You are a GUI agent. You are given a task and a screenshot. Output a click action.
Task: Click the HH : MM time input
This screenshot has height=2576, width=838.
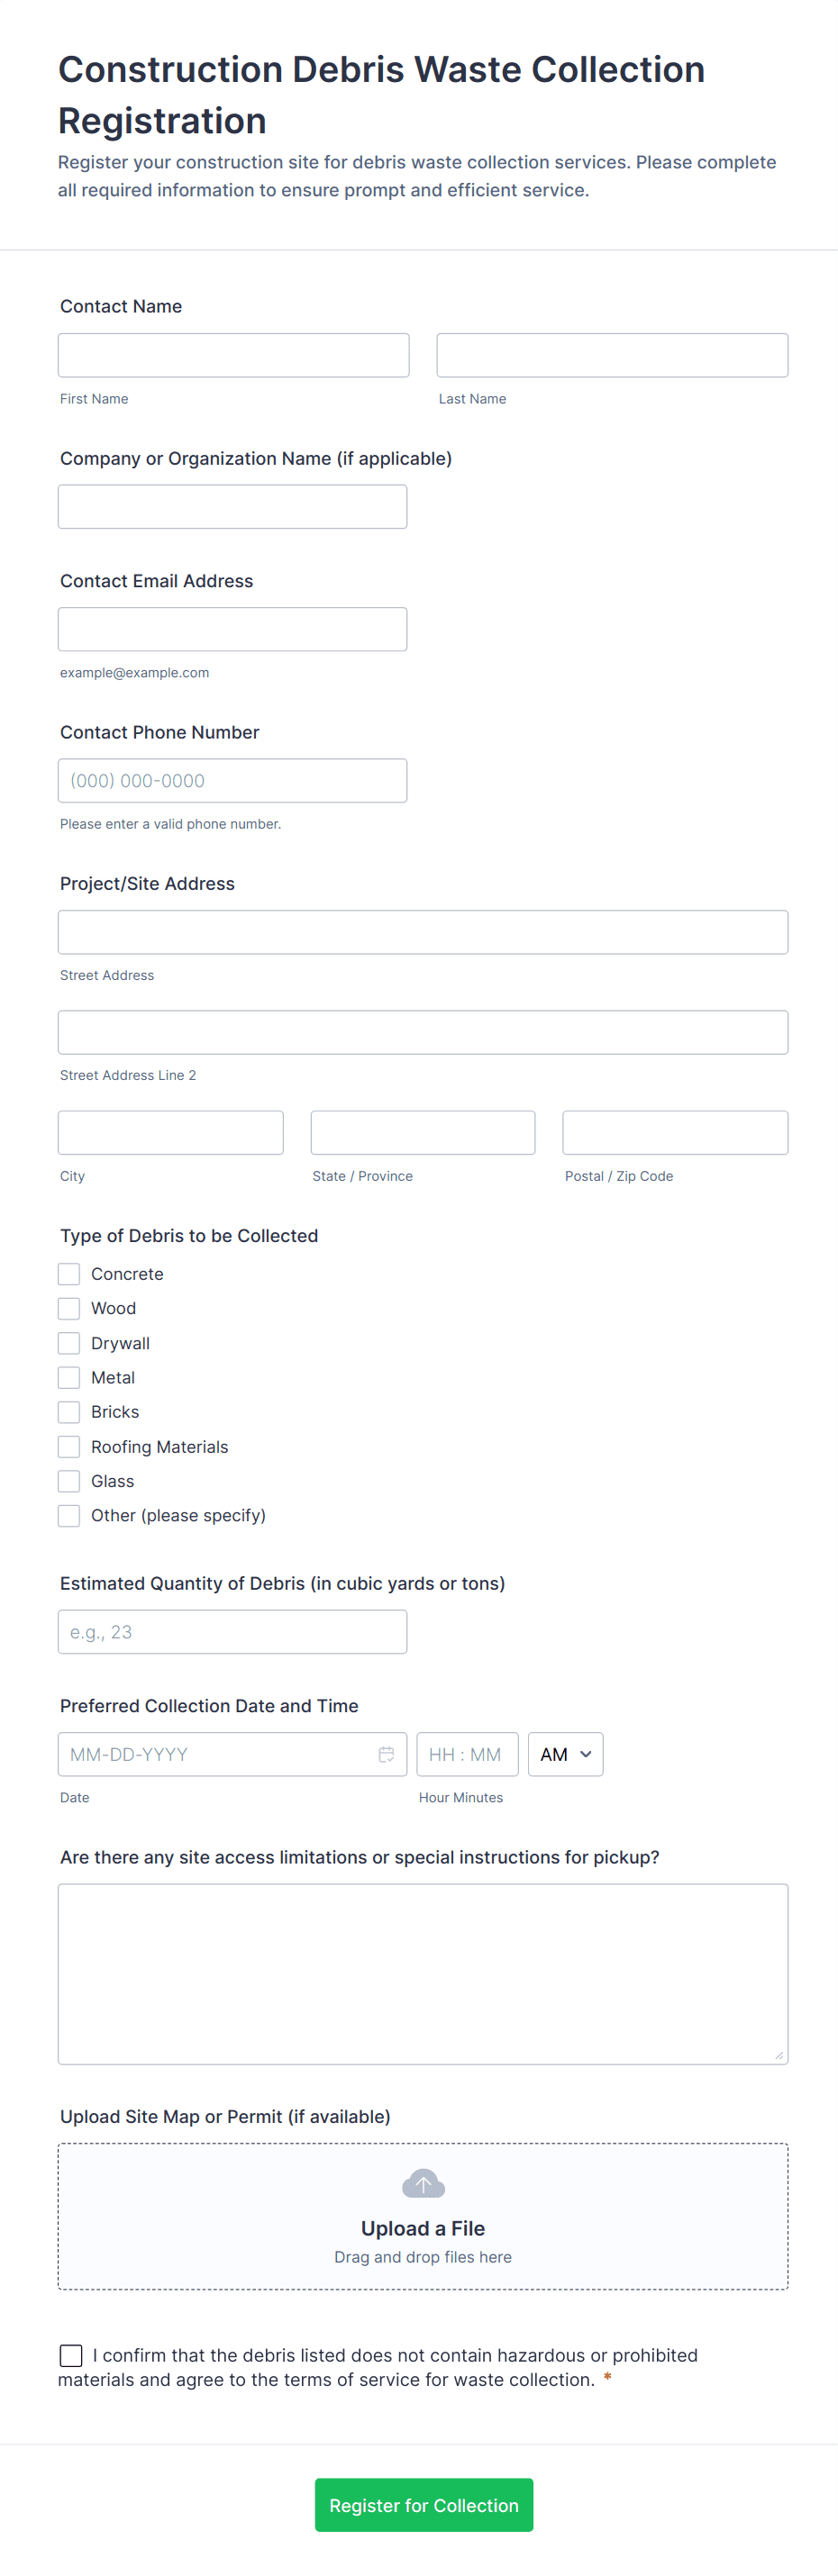click(x=467, y=1754)
